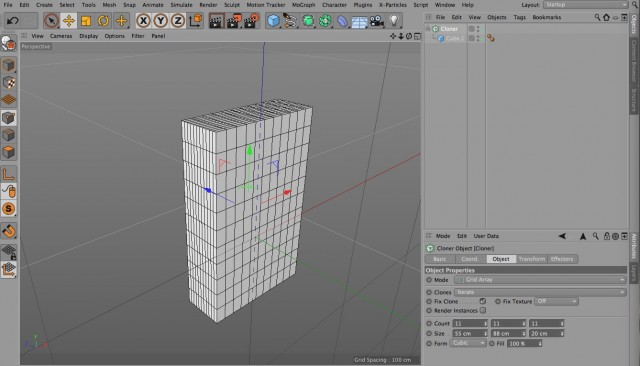
Task: Add a floor environment object
Action: (x=359, y=21)
